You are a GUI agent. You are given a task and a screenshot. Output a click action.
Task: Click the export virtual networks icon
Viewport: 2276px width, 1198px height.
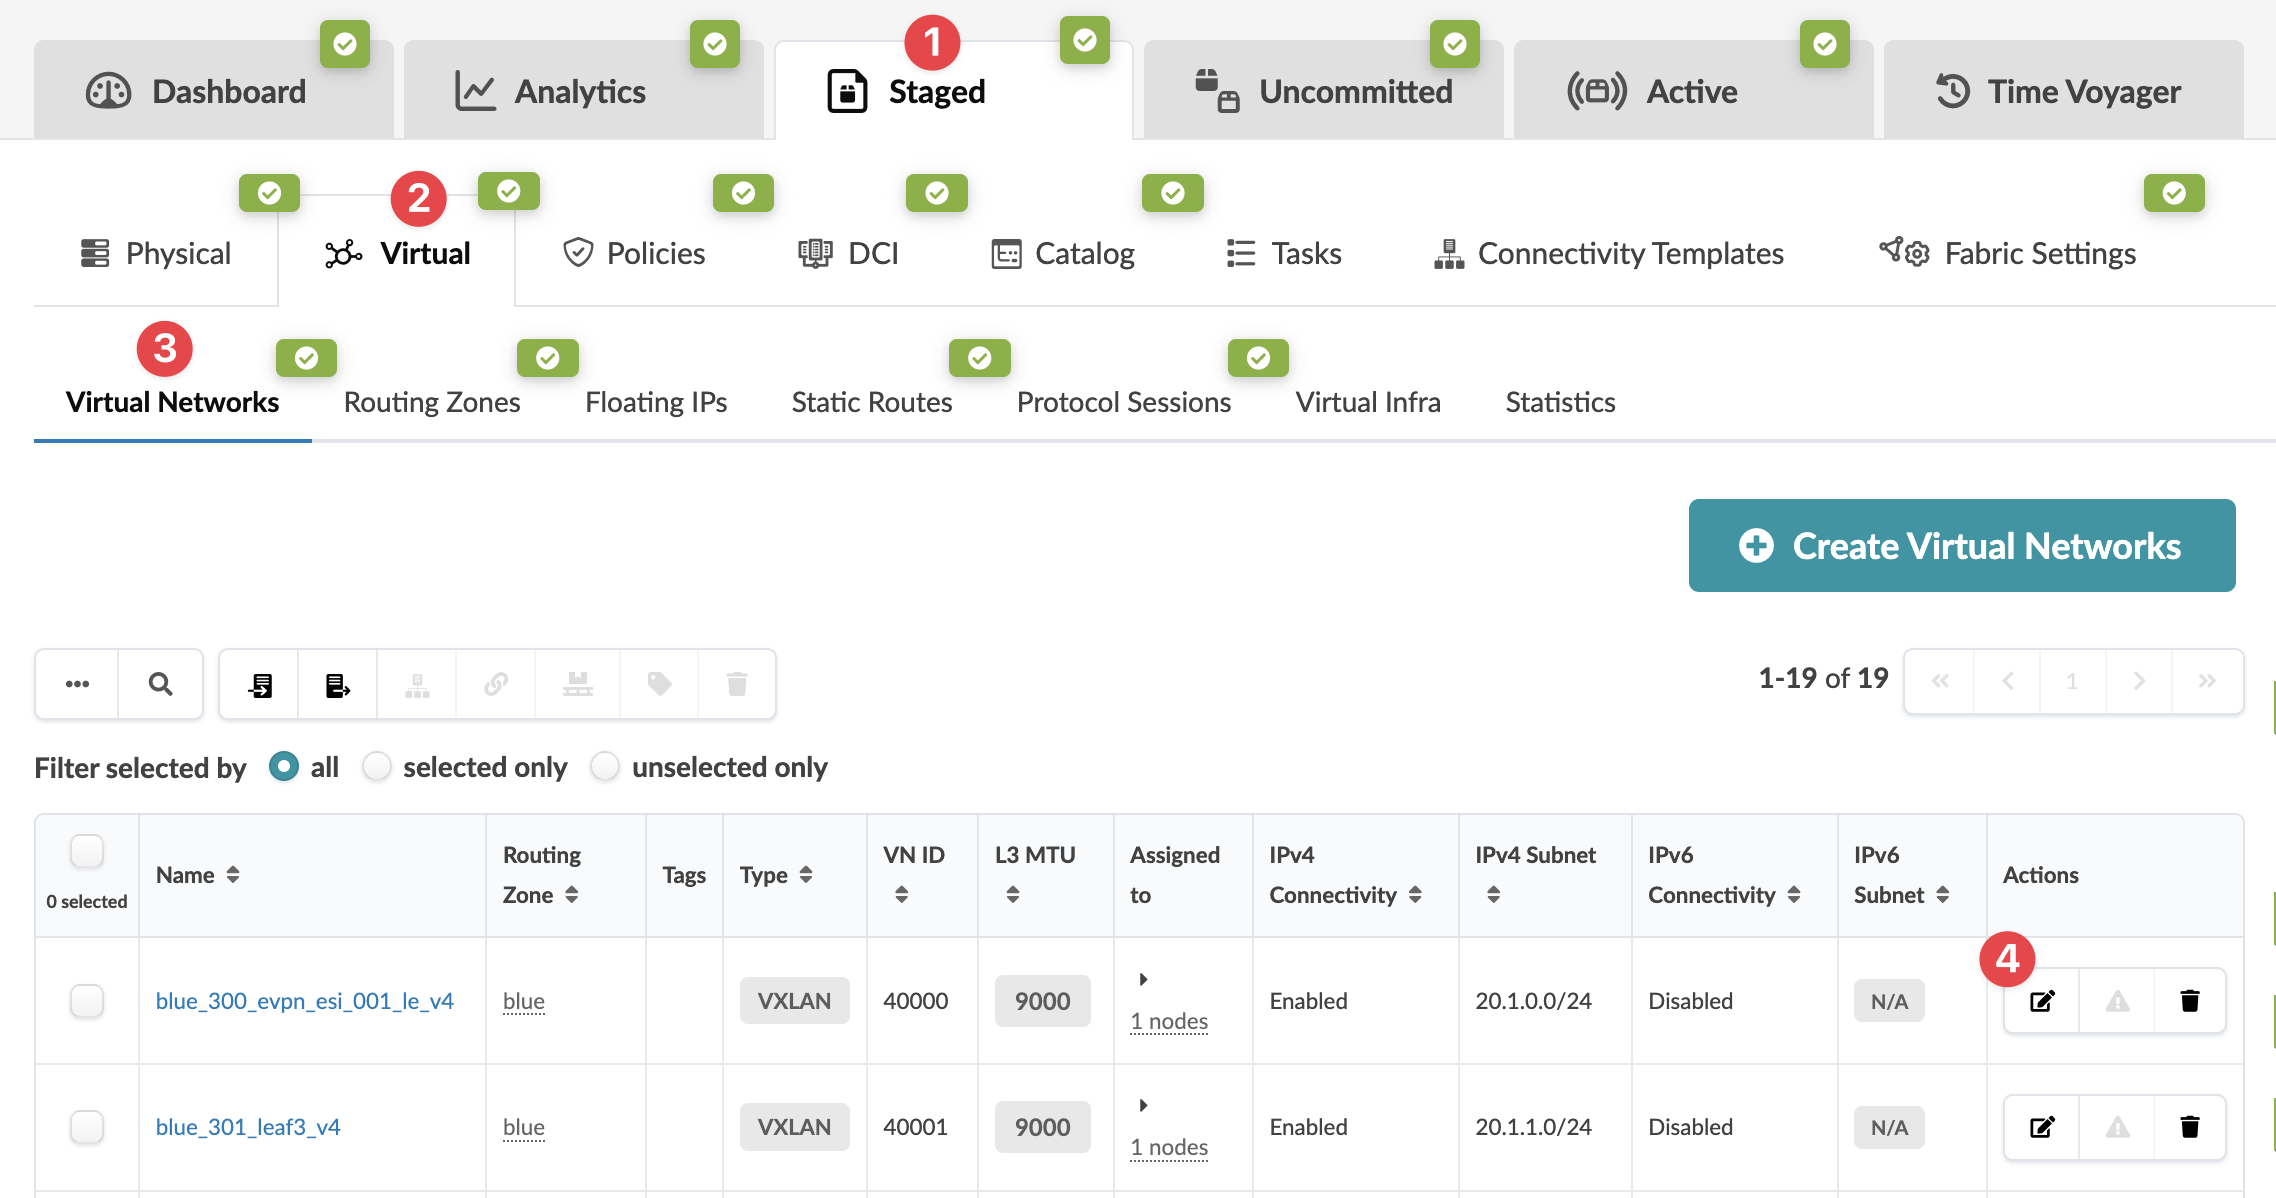(338, 684)
